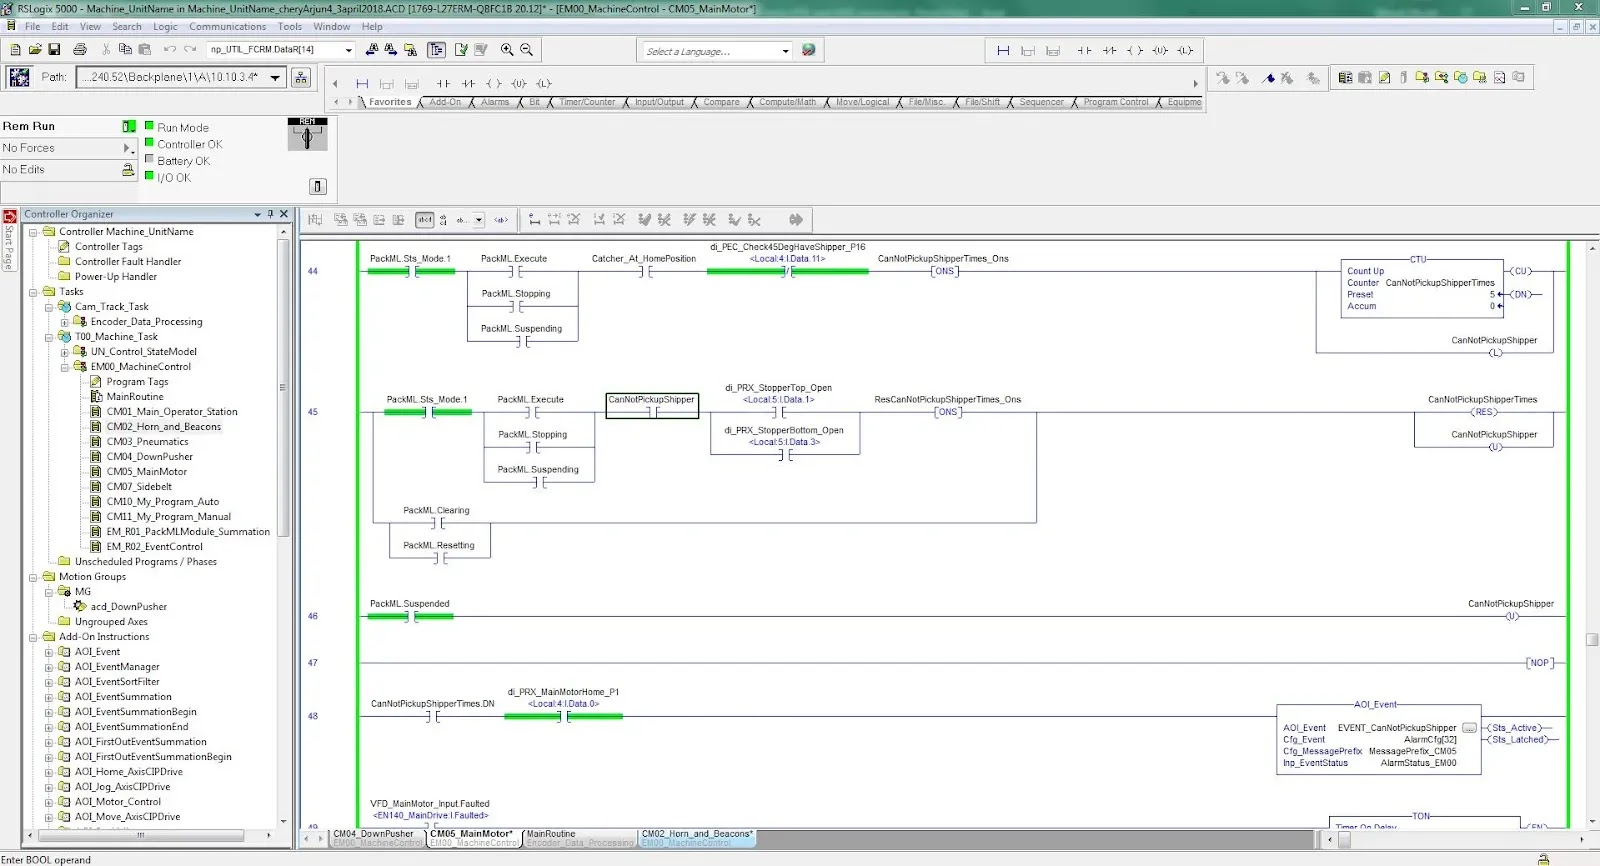The image size is (1600, 866).
Task: Switch to the Timer/Counter instruction tab
Action: point(587,102)
